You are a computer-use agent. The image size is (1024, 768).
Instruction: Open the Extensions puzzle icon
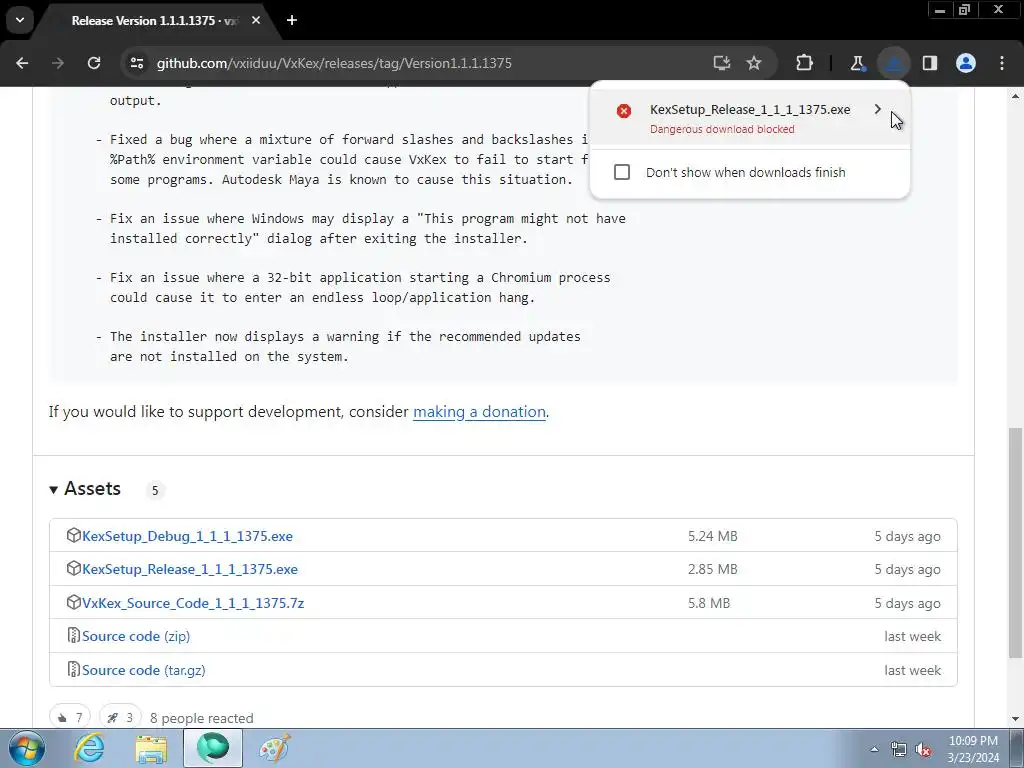805,63
